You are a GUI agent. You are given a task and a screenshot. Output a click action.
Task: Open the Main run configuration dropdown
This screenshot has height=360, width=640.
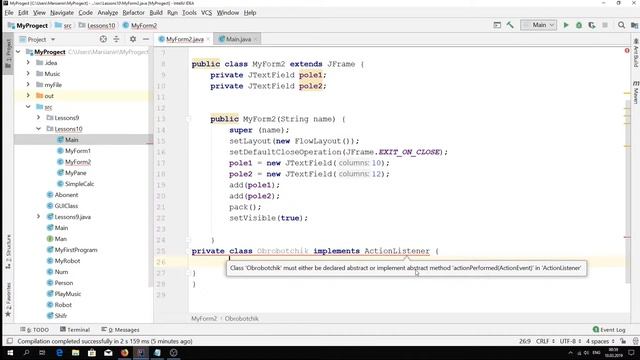pyautogui.click(x=538, y=25)
